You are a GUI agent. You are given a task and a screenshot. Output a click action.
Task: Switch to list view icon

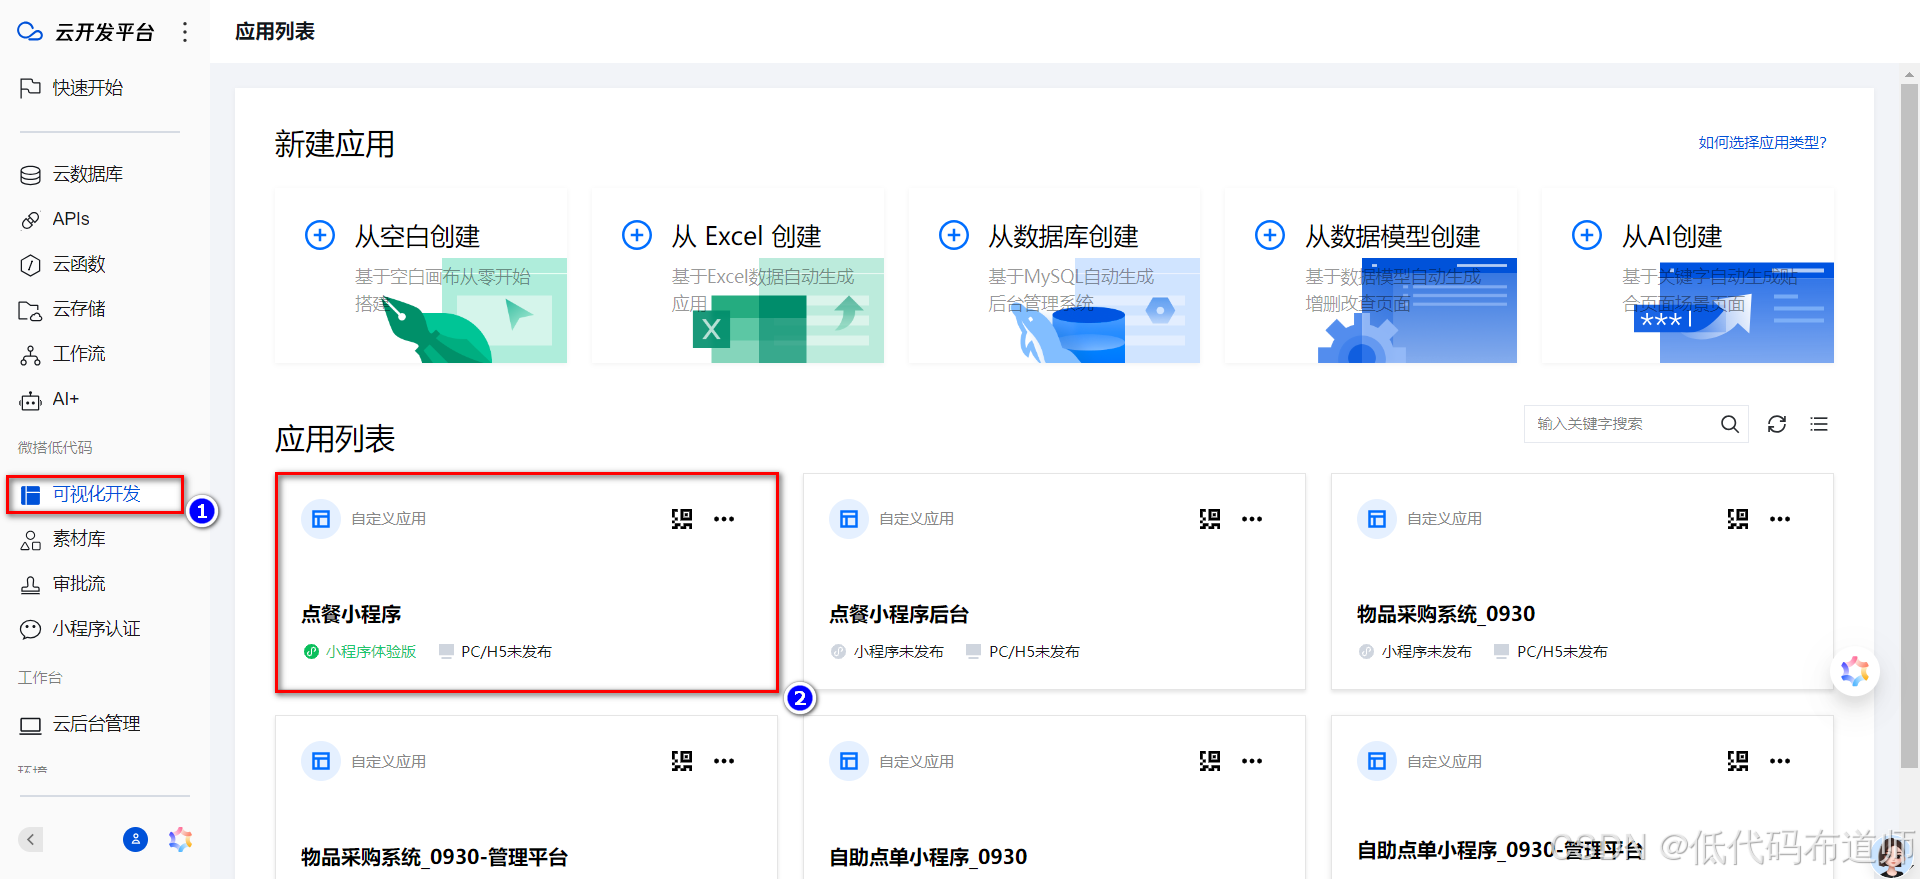[x=1819, y=424]
